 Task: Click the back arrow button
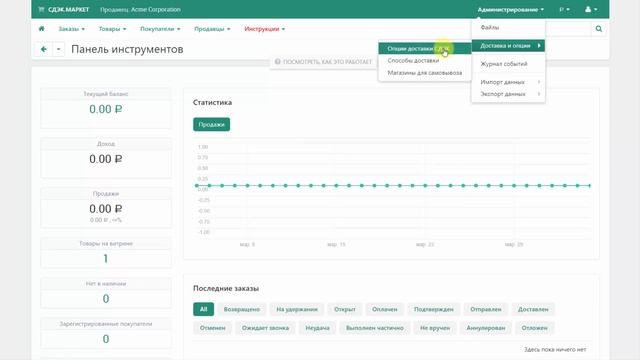[x=44, y=49]
